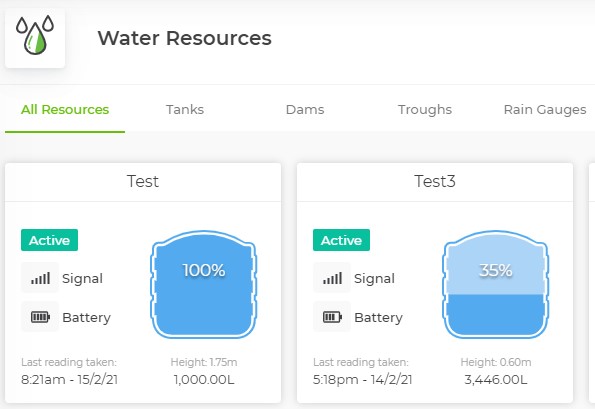Click the Active badge on Test card
Image resolution: width=595 pixels, height=409 pixels.
(49, 240)
